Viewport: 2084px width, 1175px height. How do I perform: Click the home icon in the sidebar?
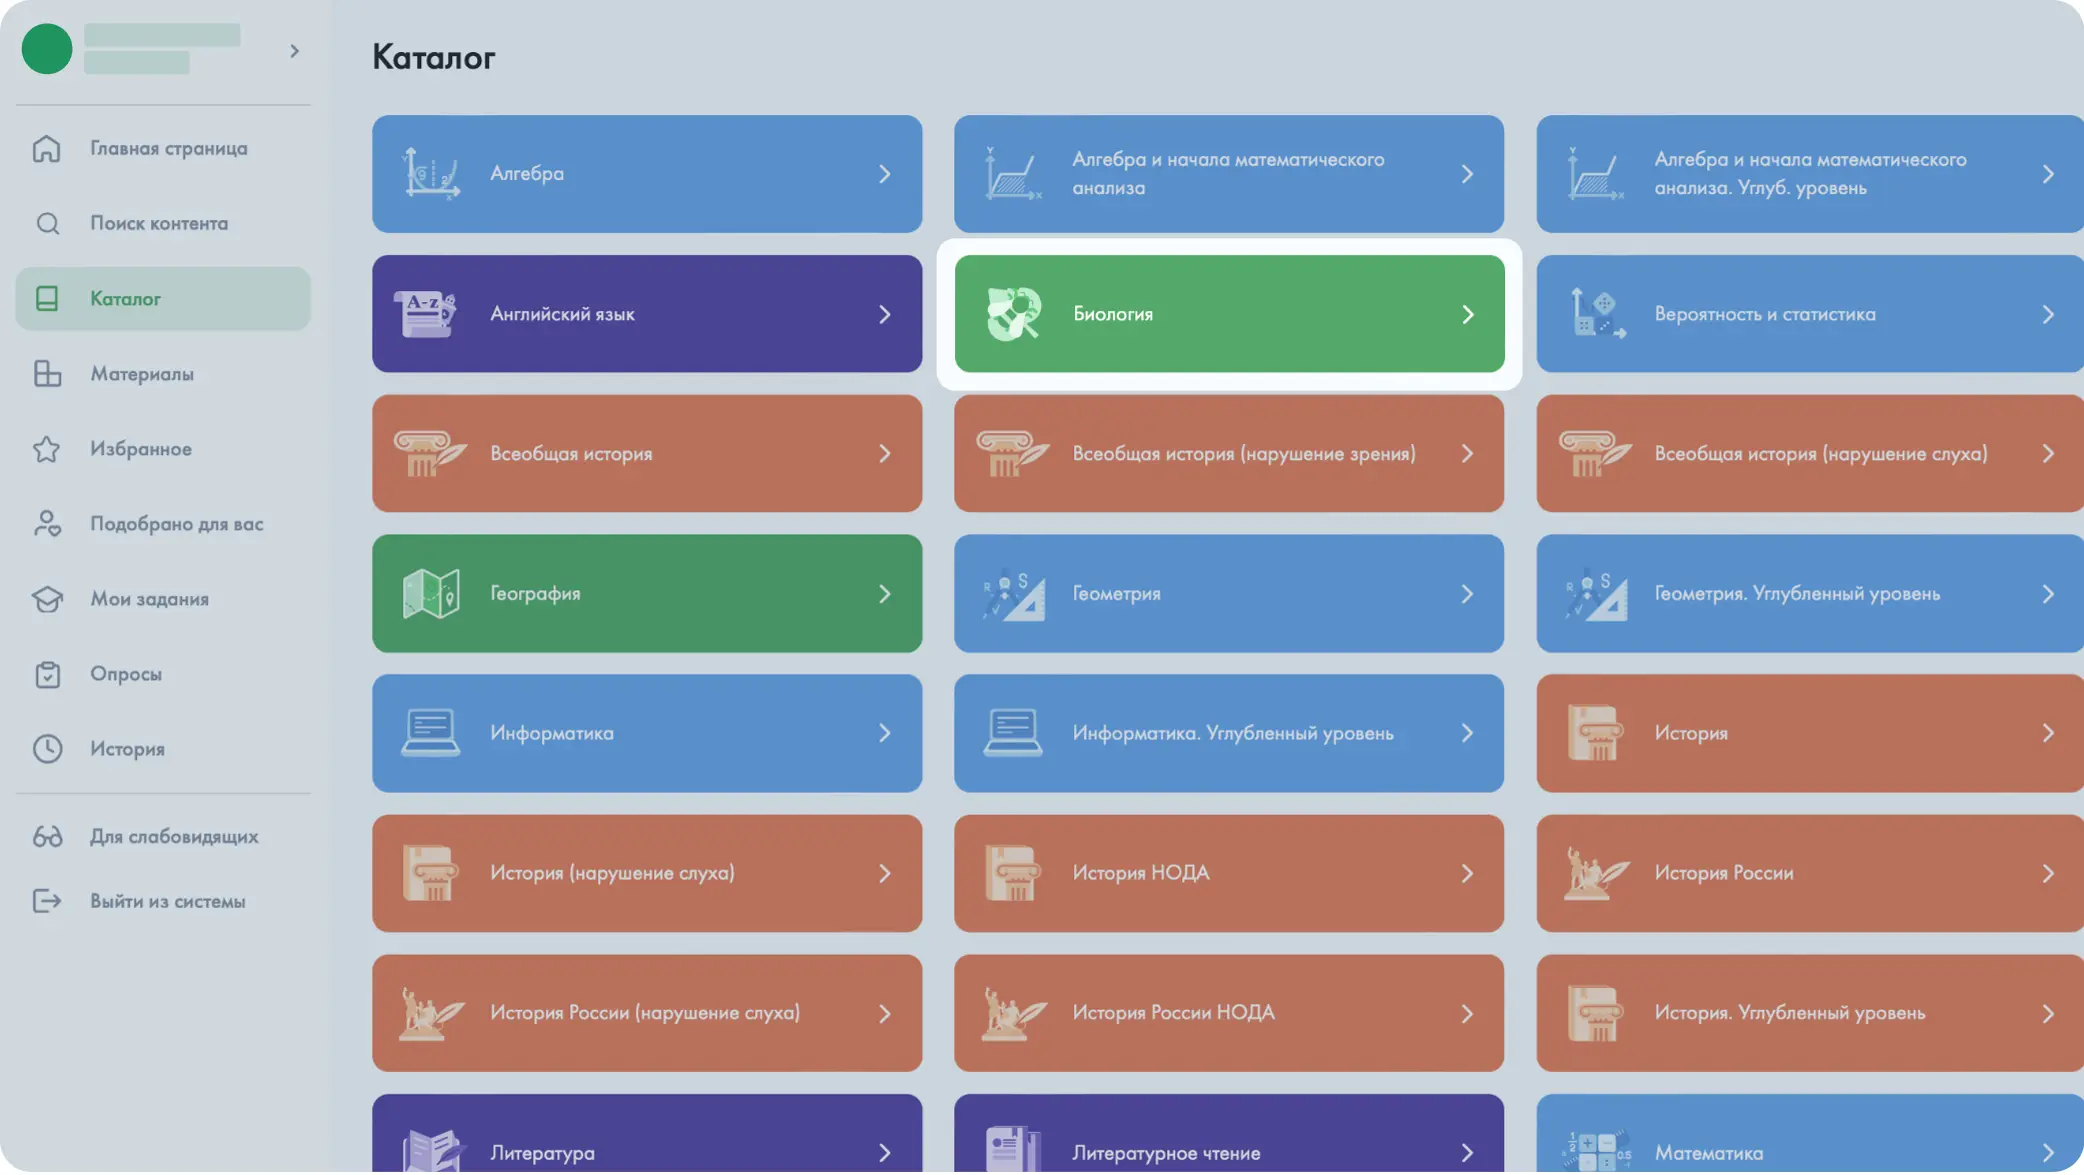(47, 148)
